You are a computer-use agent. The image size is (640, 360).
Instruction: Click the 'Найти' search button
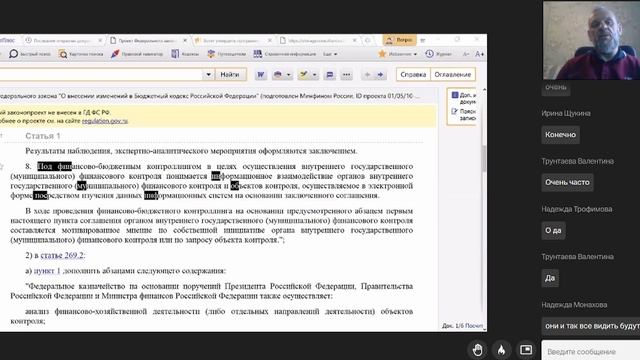(x=230, y=75)
